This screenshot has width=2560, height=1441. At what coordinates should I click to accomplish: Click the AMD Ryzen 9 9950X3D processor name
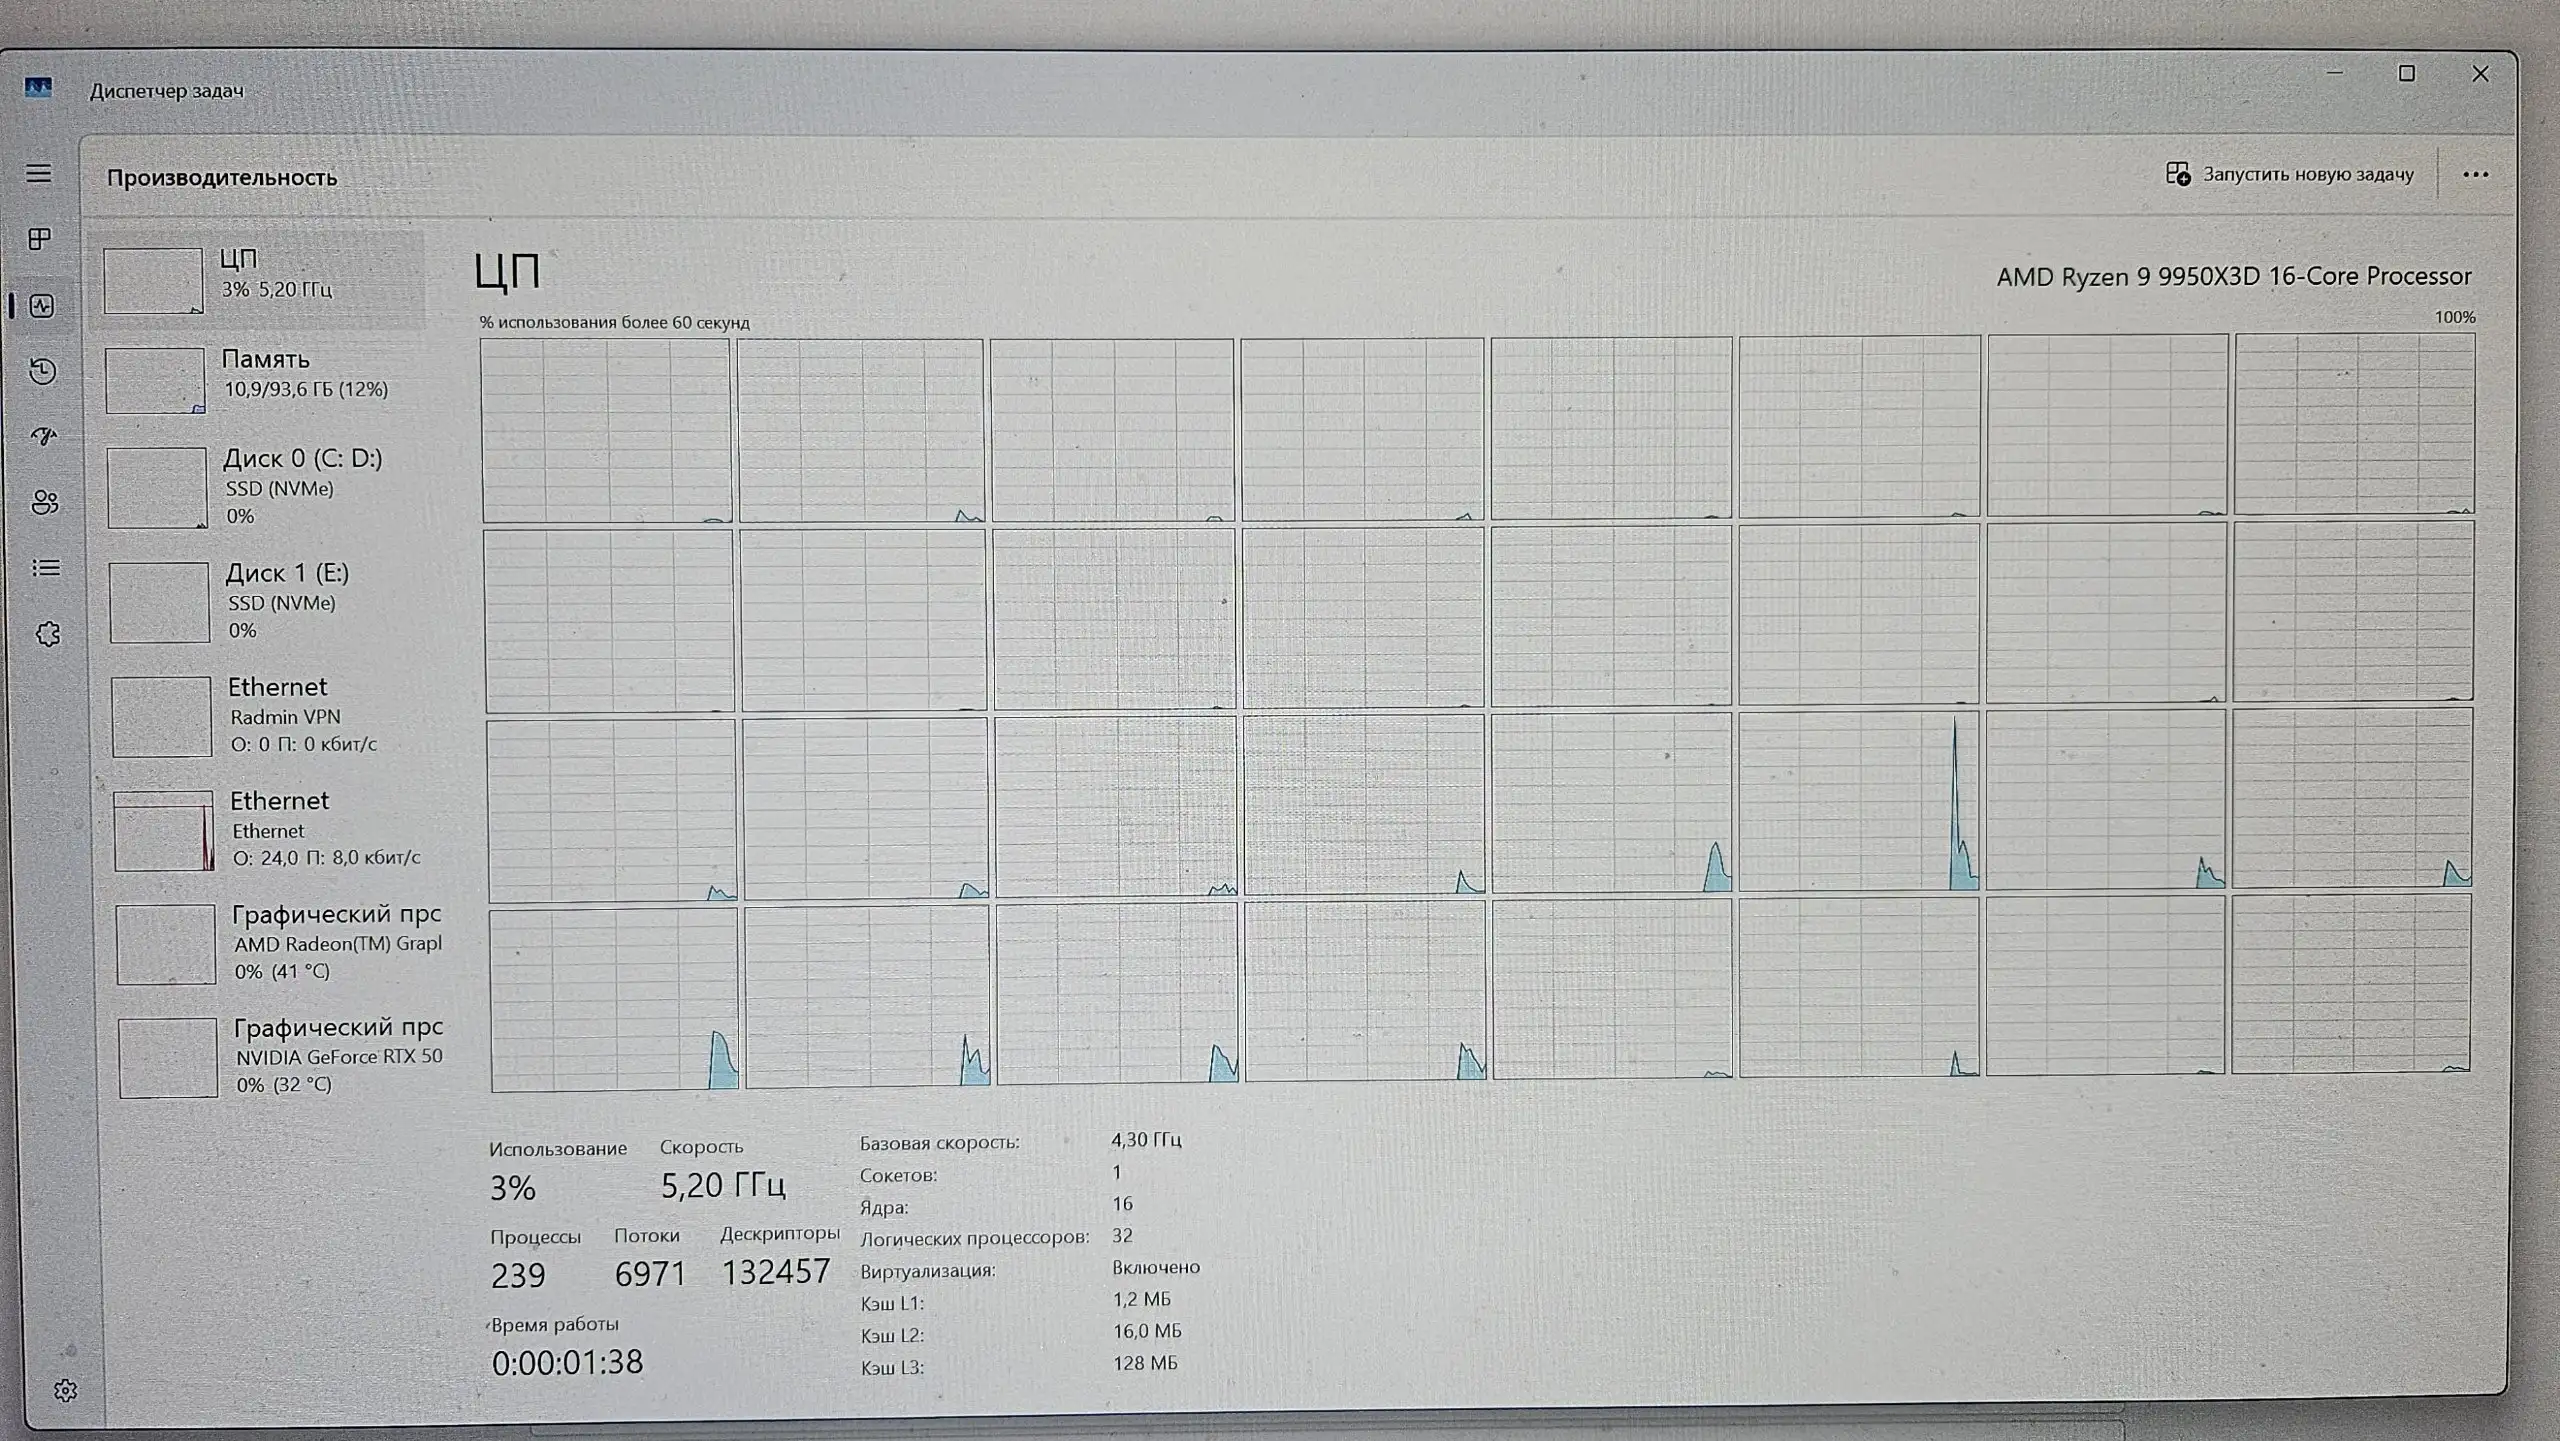click(2234, 277)
